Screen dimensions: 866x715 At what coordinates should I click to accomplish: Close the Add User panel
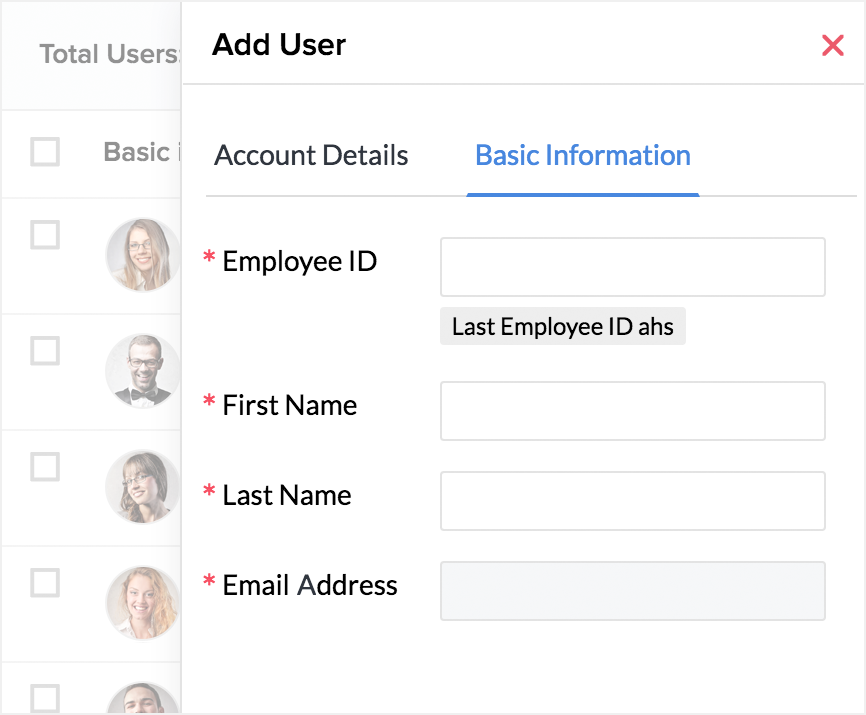point(832,45)
